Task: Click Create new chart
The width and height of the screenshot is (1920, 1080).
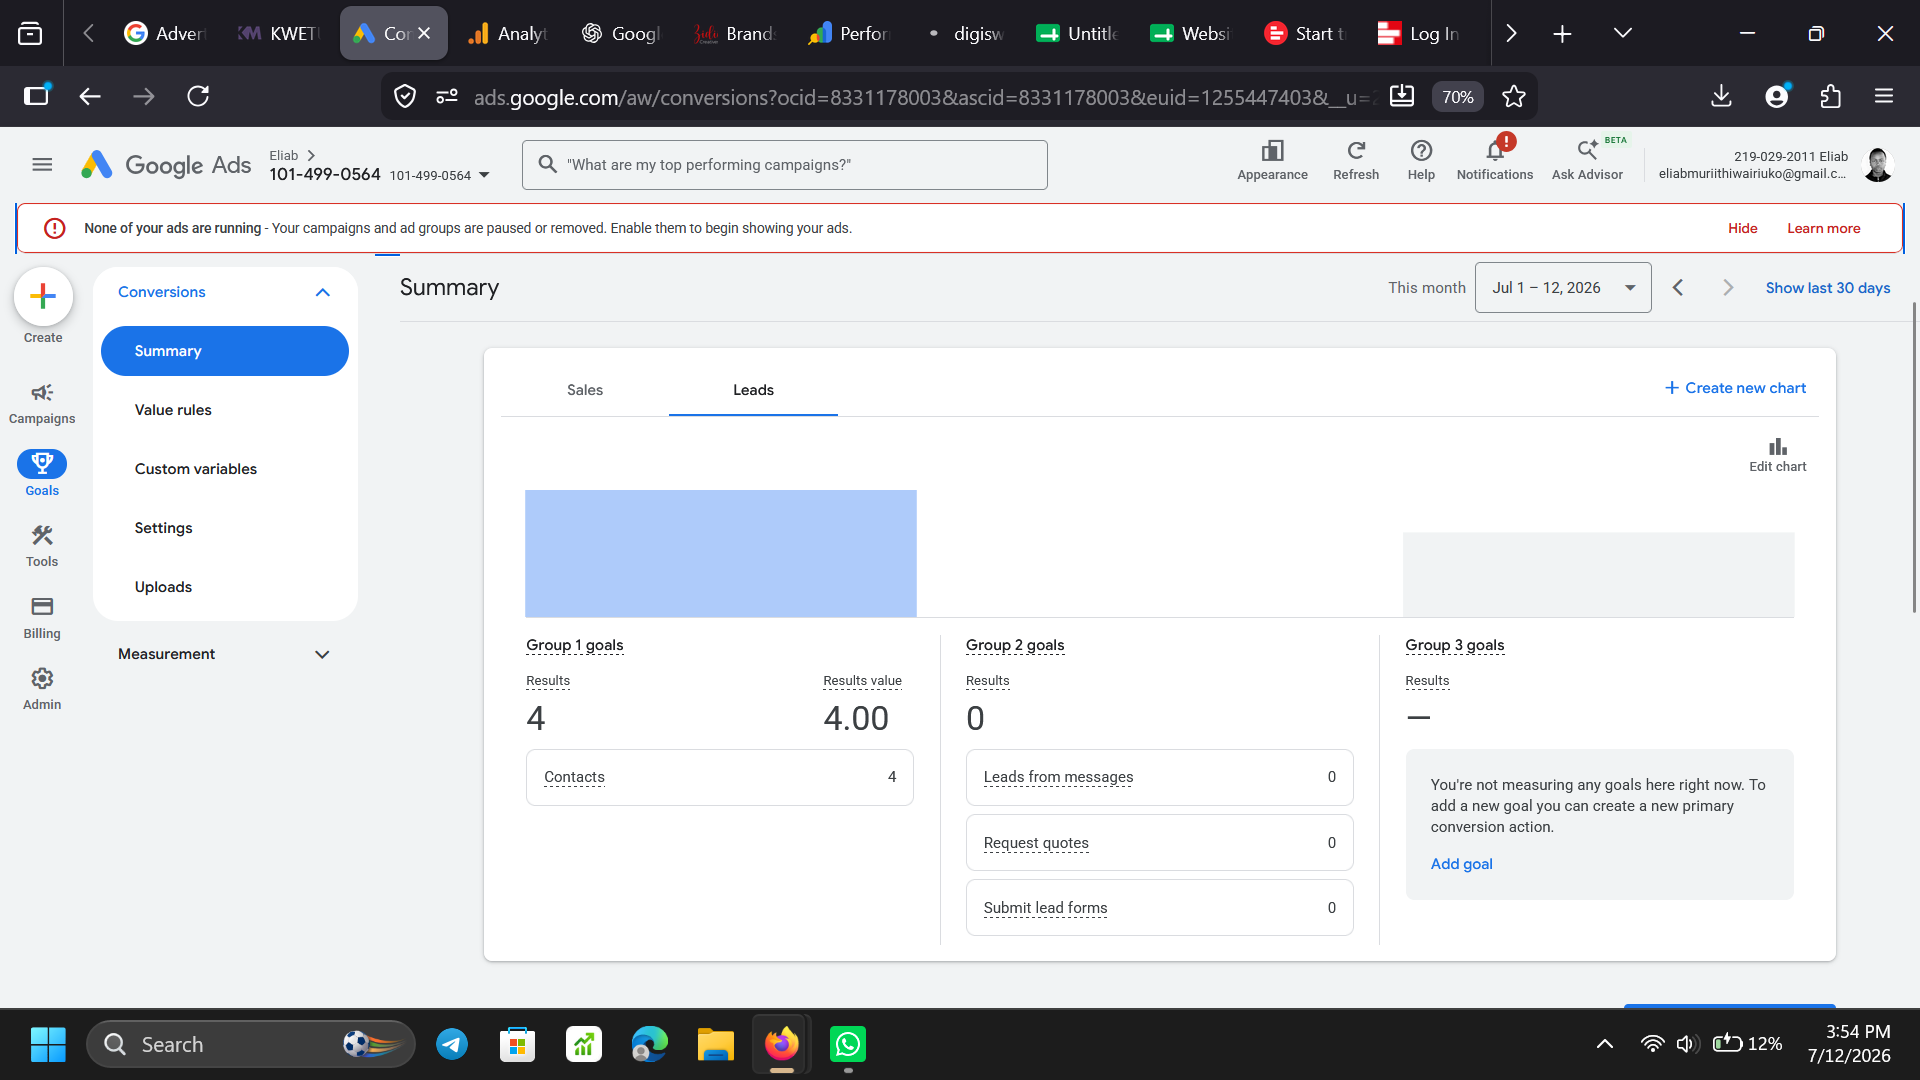Action: [1735, 388]
